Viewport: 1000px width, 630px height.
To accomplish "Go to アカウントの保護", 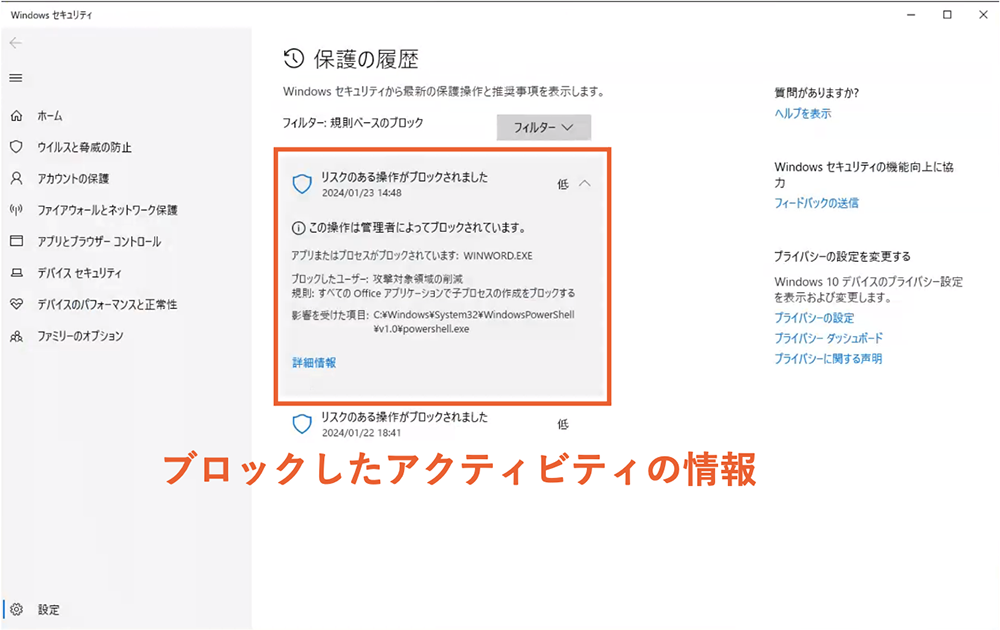I will click(x=73, y=179).
